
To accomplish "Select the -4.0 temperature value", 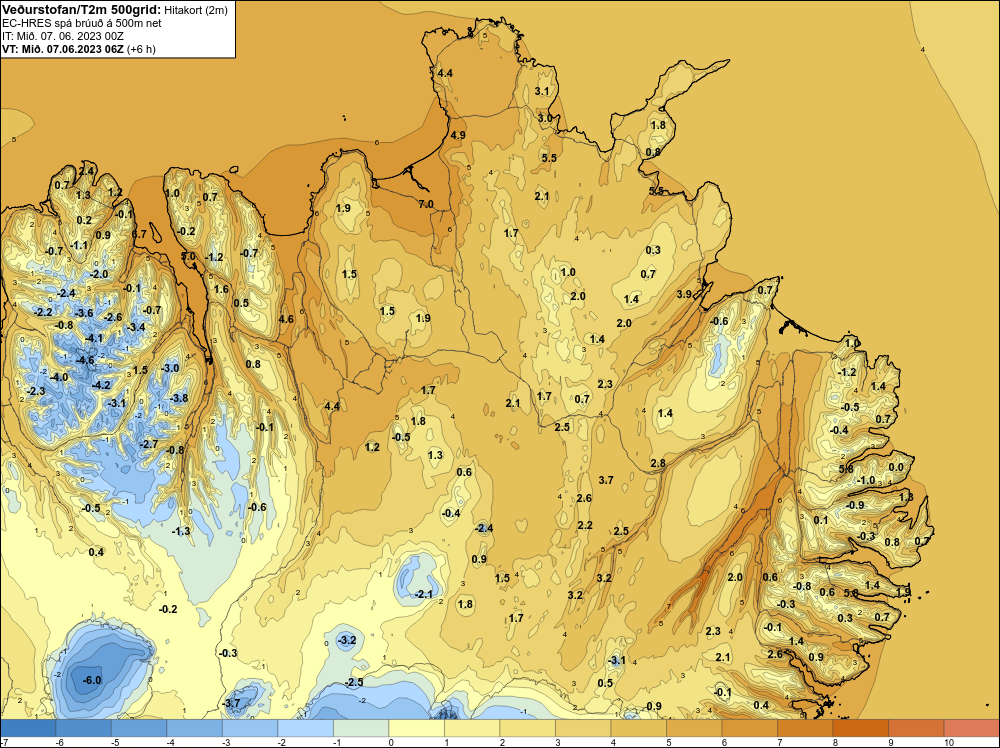I will (59, 378).
